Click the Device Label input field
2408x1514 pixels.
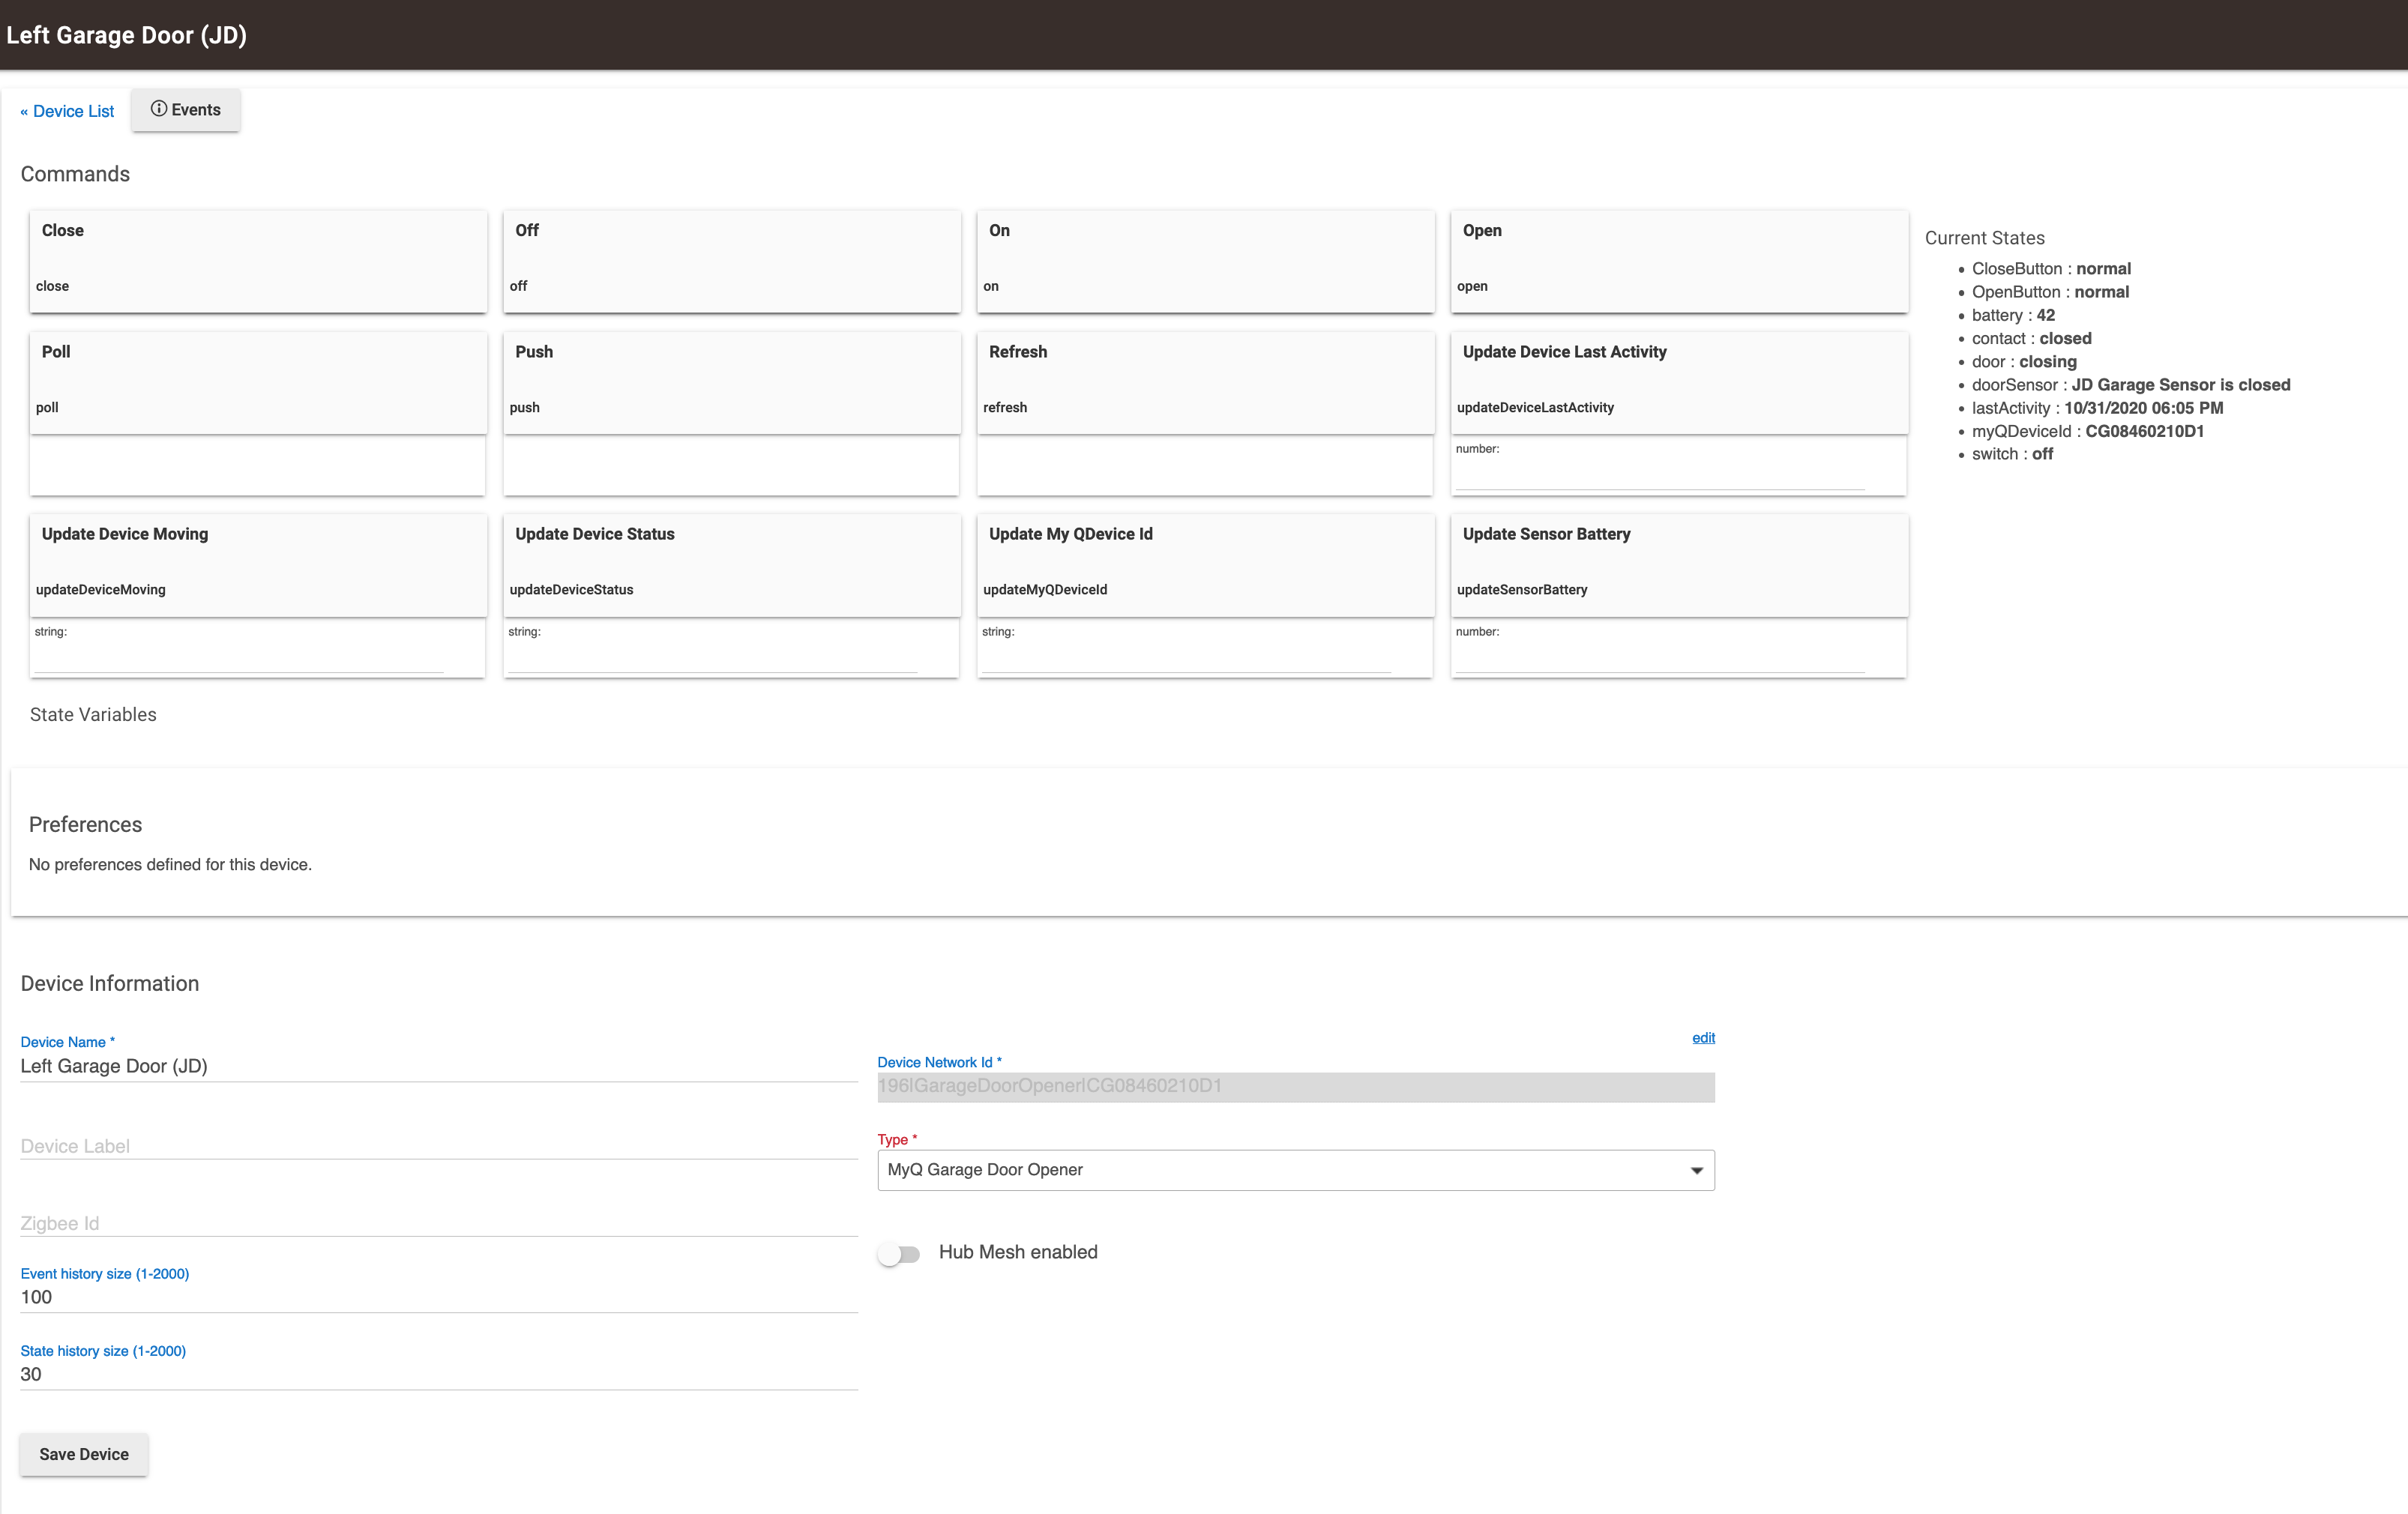click(x=438, y=1146)
